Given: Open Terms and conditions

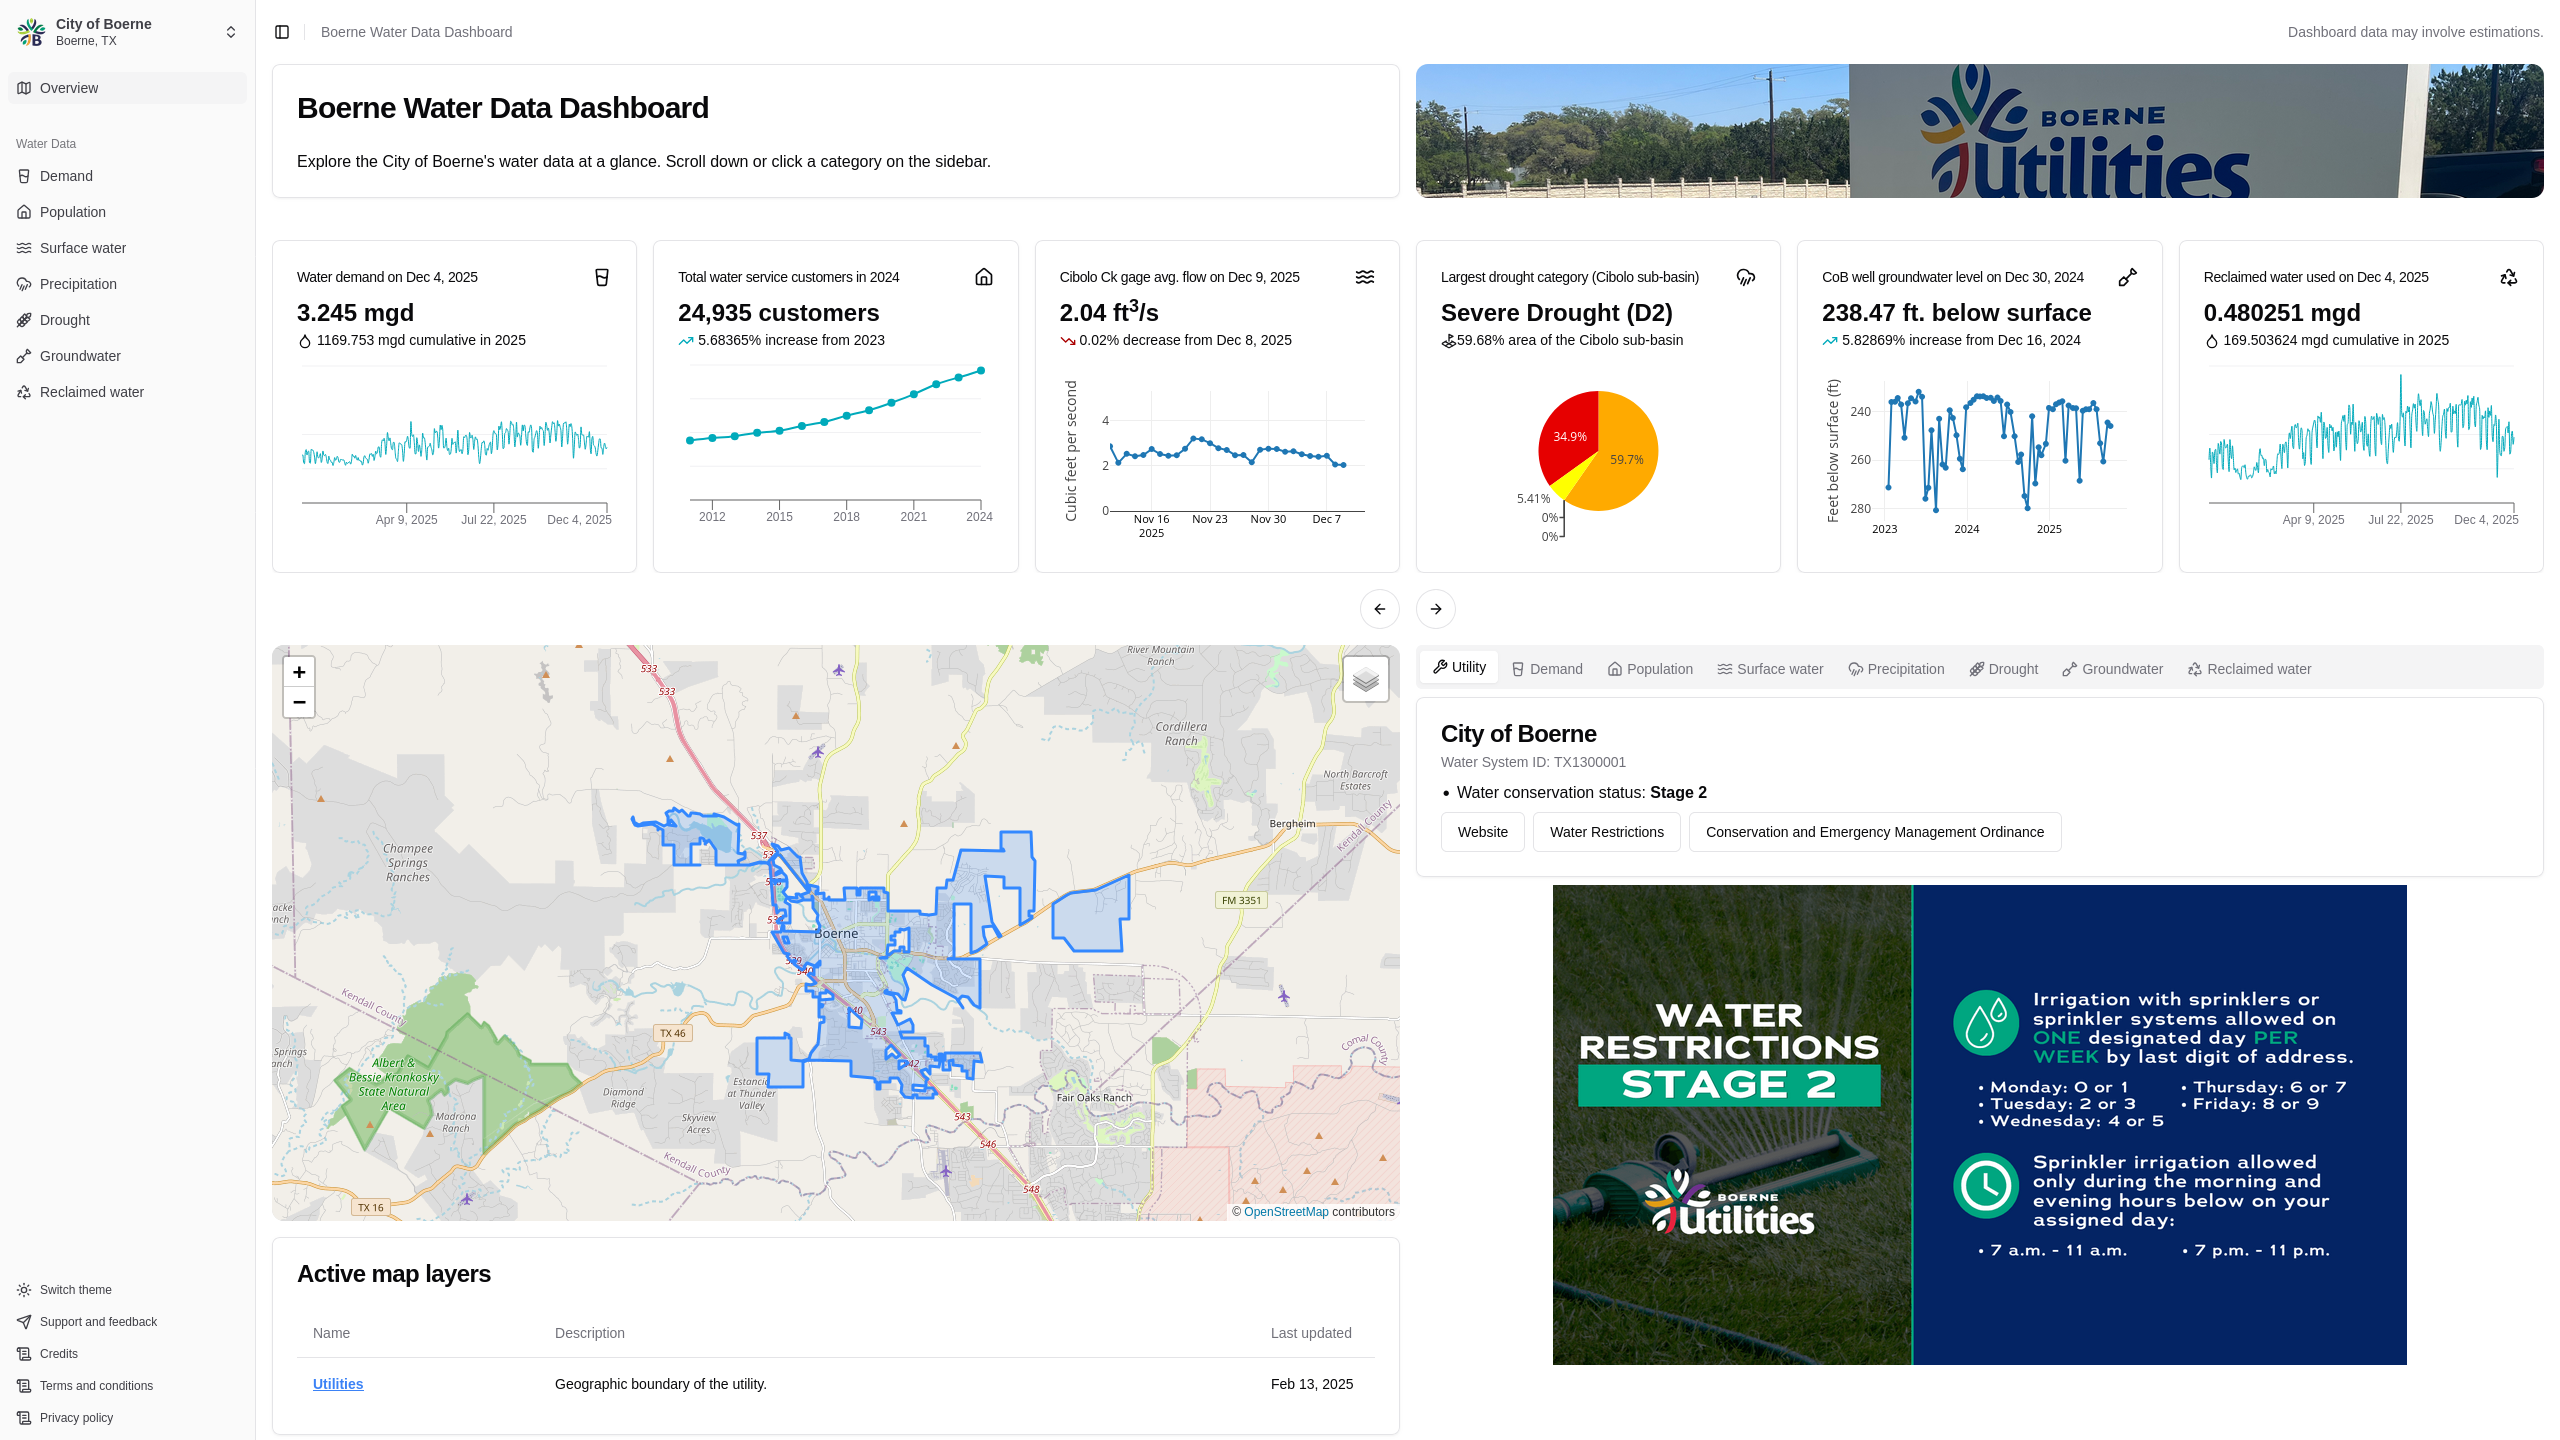Looking at the screenshot, I should pyautogui.click(x=127, y=1386).
